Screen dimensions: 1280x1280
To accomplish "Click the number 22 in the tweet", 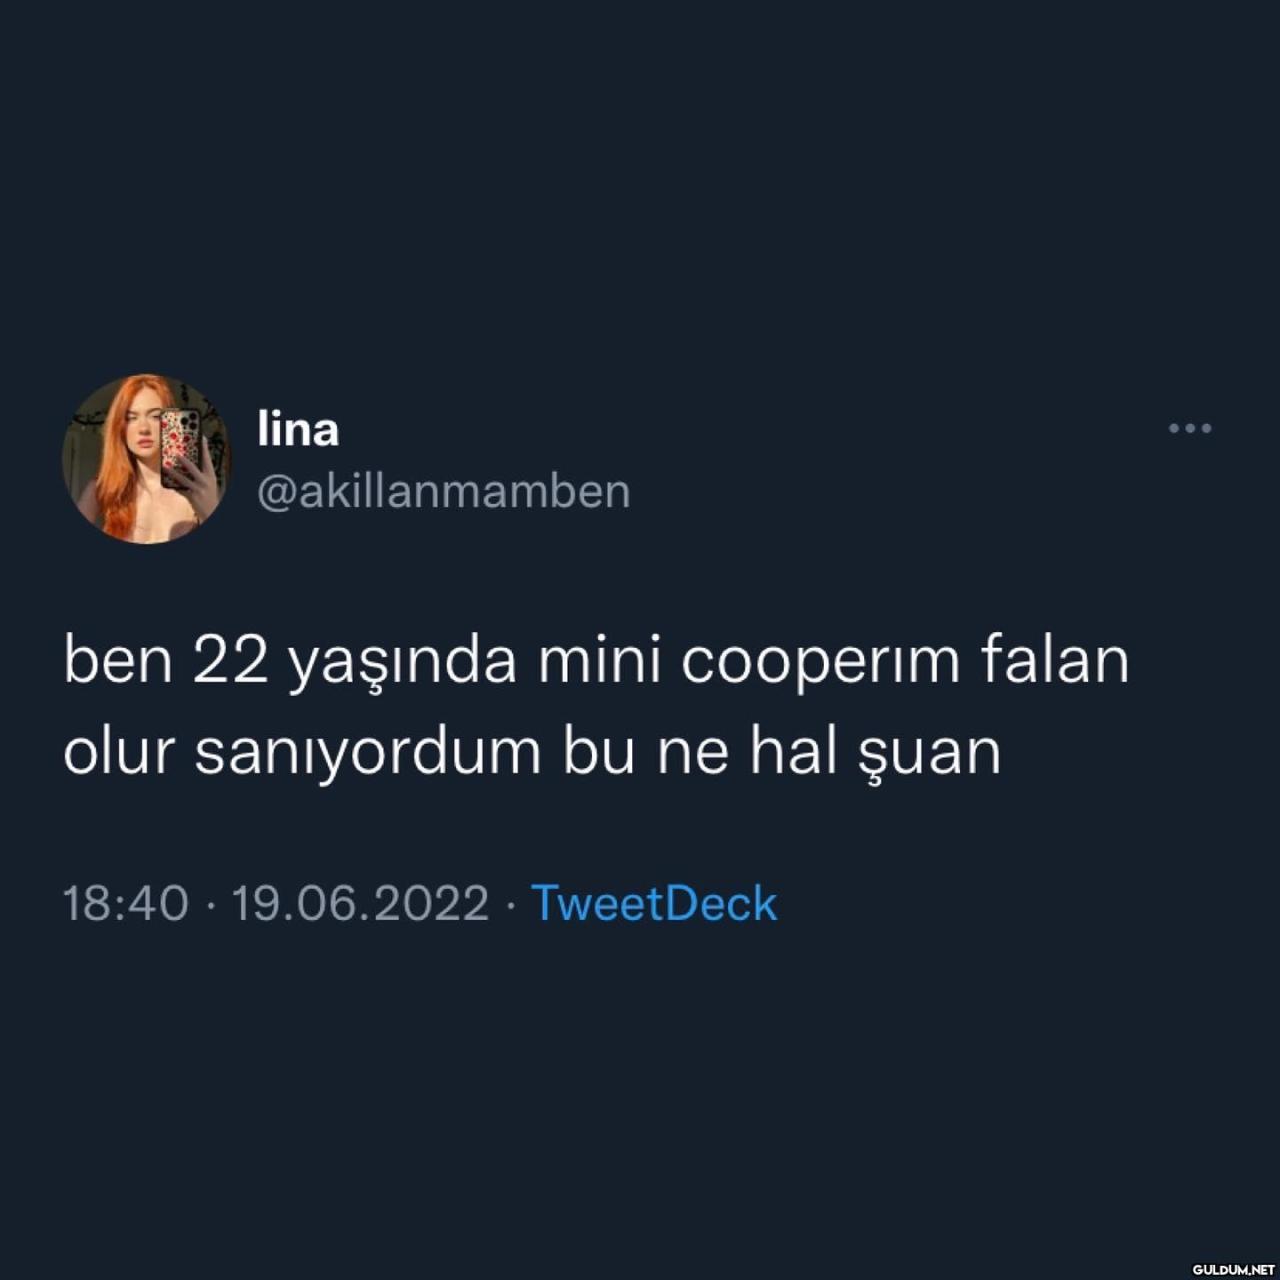I will [231, 661].
